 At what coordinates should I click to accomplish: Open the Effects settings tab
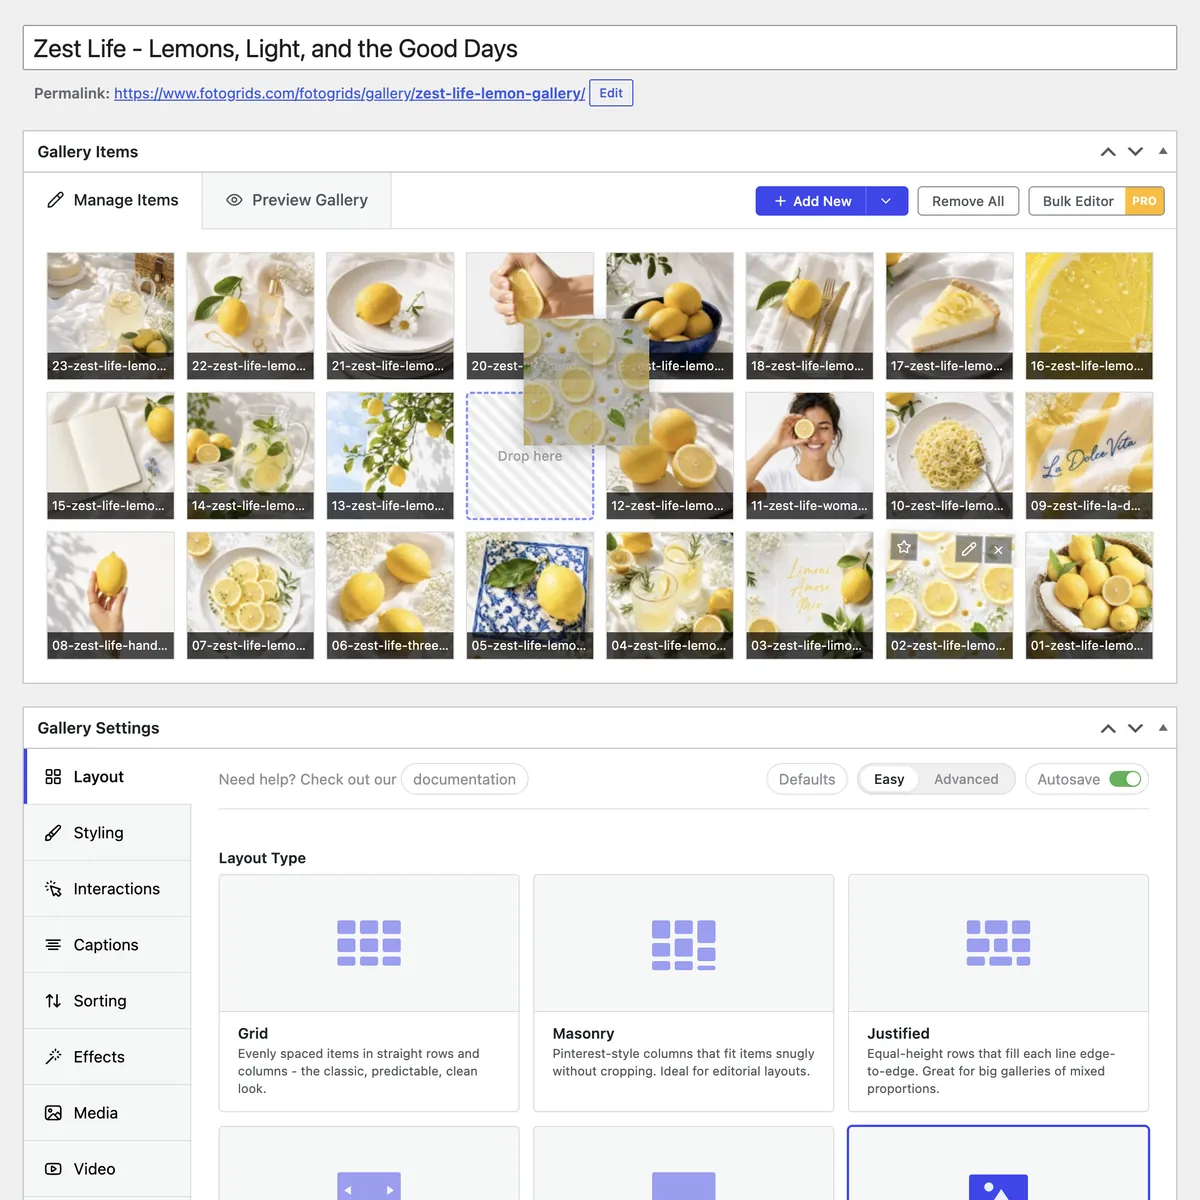[x=107, y=1057]
